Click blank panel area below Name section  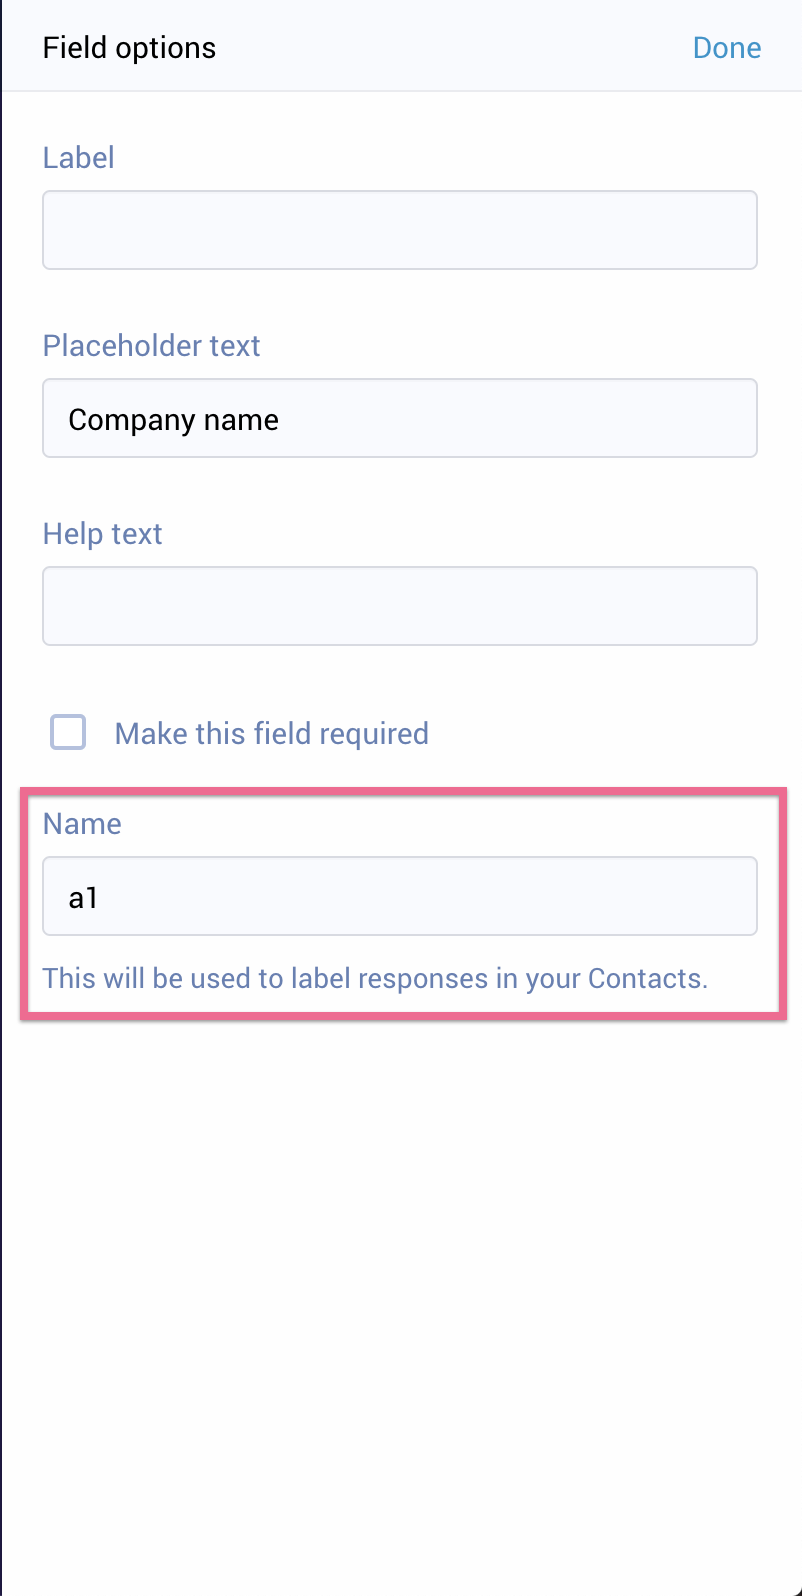pyautogui.click(x=400, y=1250)
